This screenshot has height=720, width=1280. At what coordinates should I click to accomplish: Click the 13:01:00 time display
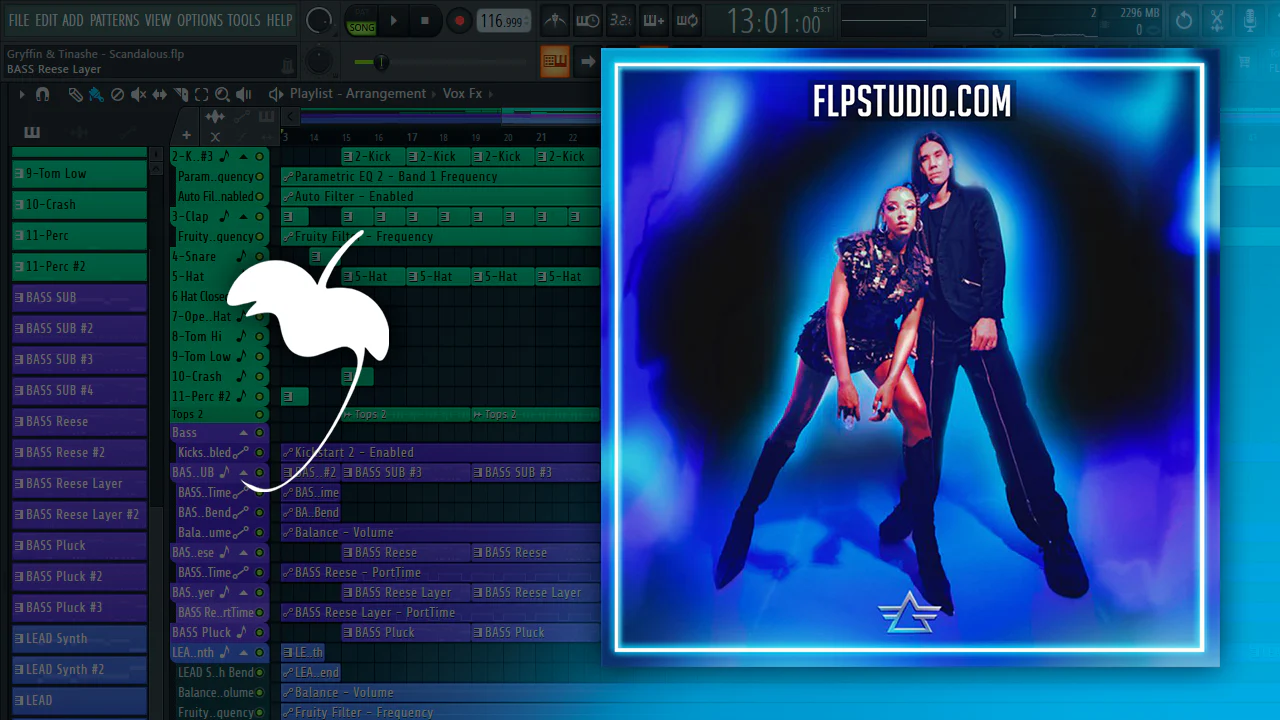pyautogui.click(x=774, y=21)
